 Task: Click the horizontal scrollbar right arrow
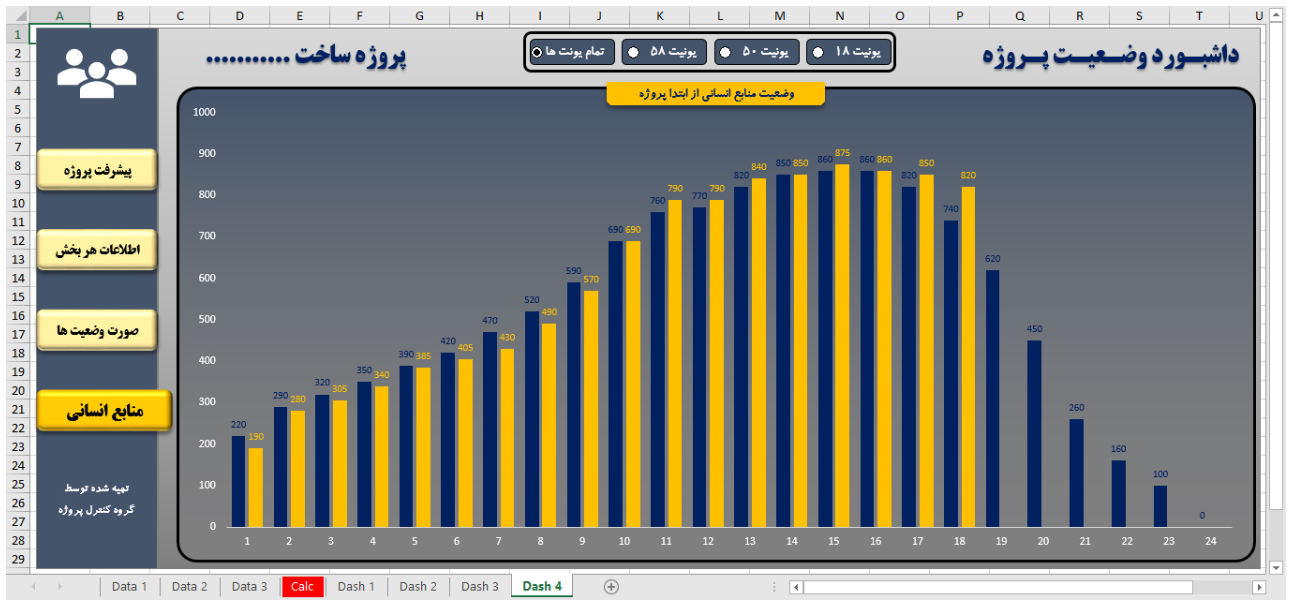click(1259, 588)
